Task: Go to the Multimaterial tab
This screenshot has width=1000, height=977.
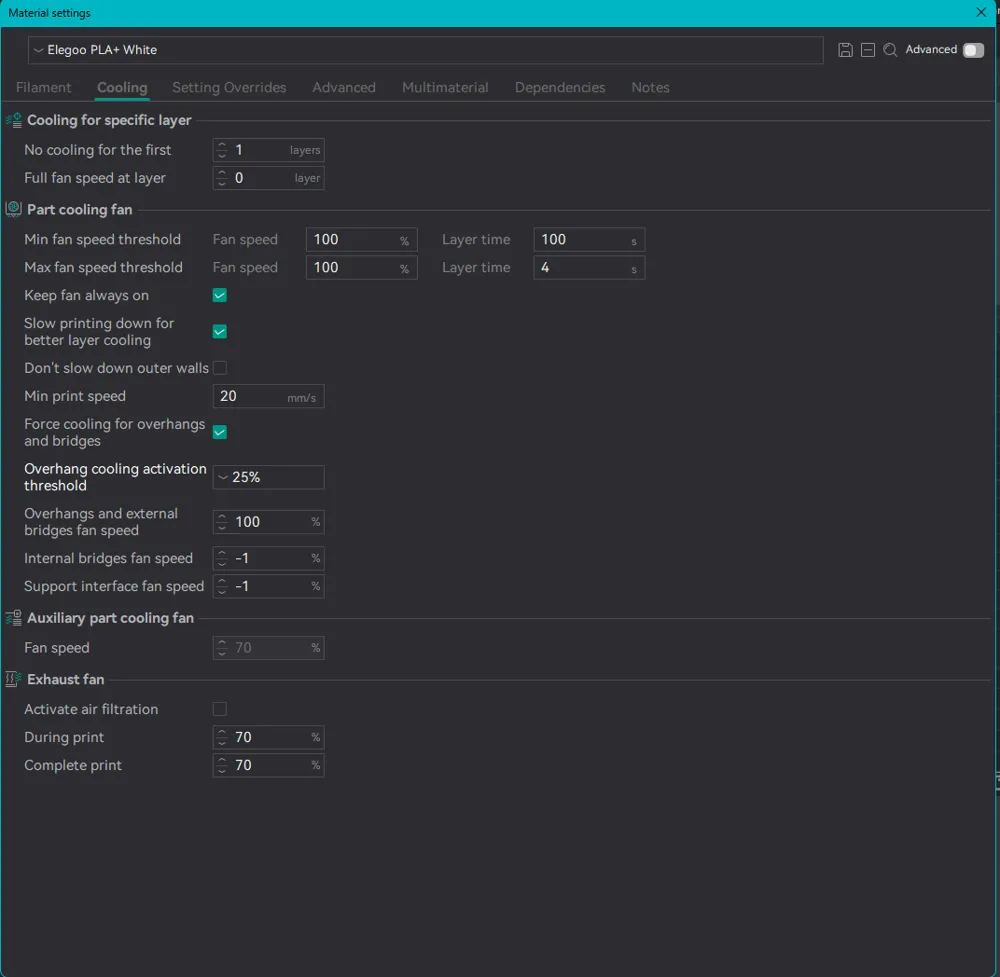Action: (445, 88)
